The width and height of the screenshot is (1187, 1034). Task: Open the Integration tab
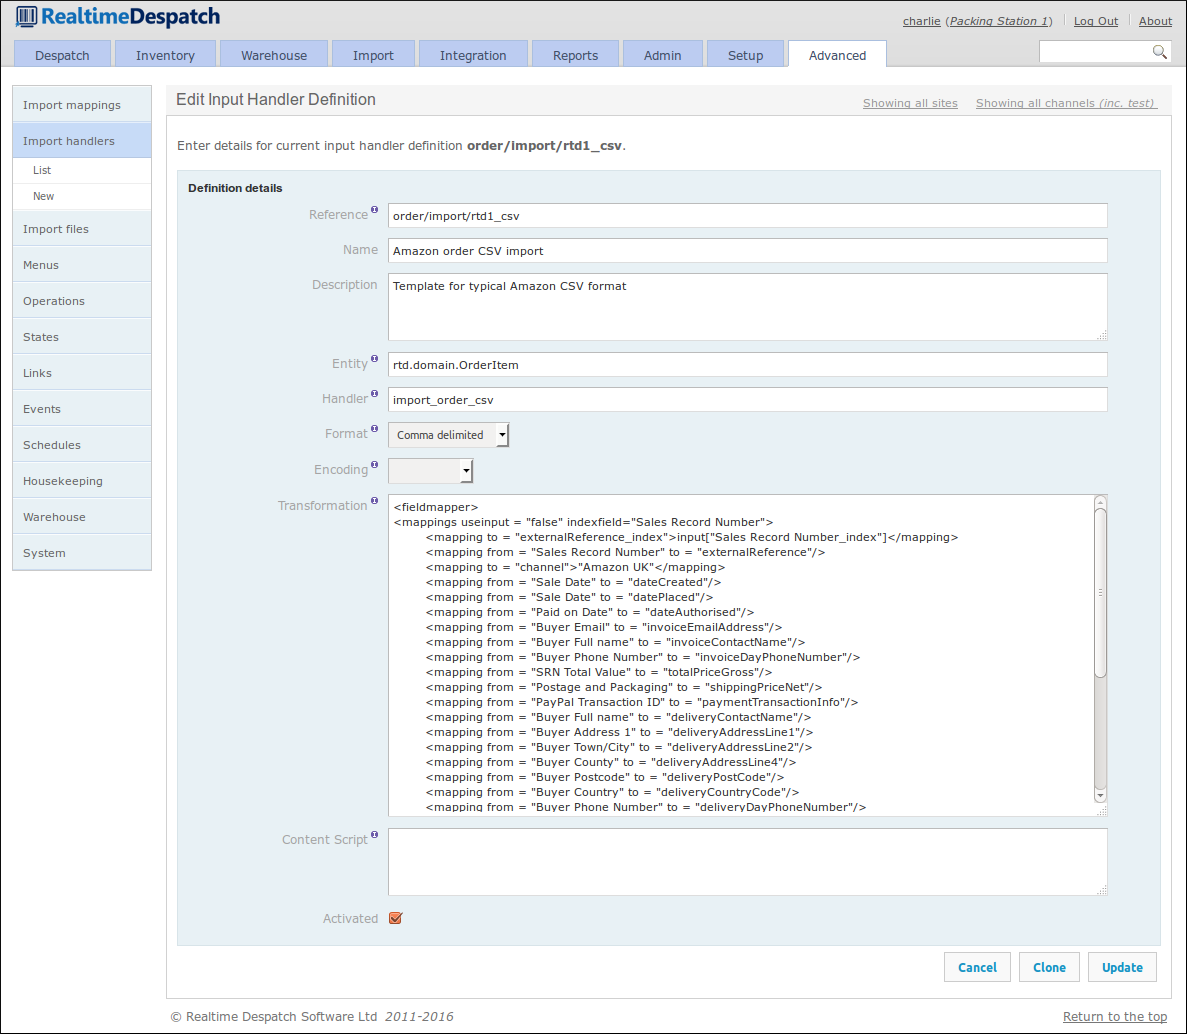(473, 55)
